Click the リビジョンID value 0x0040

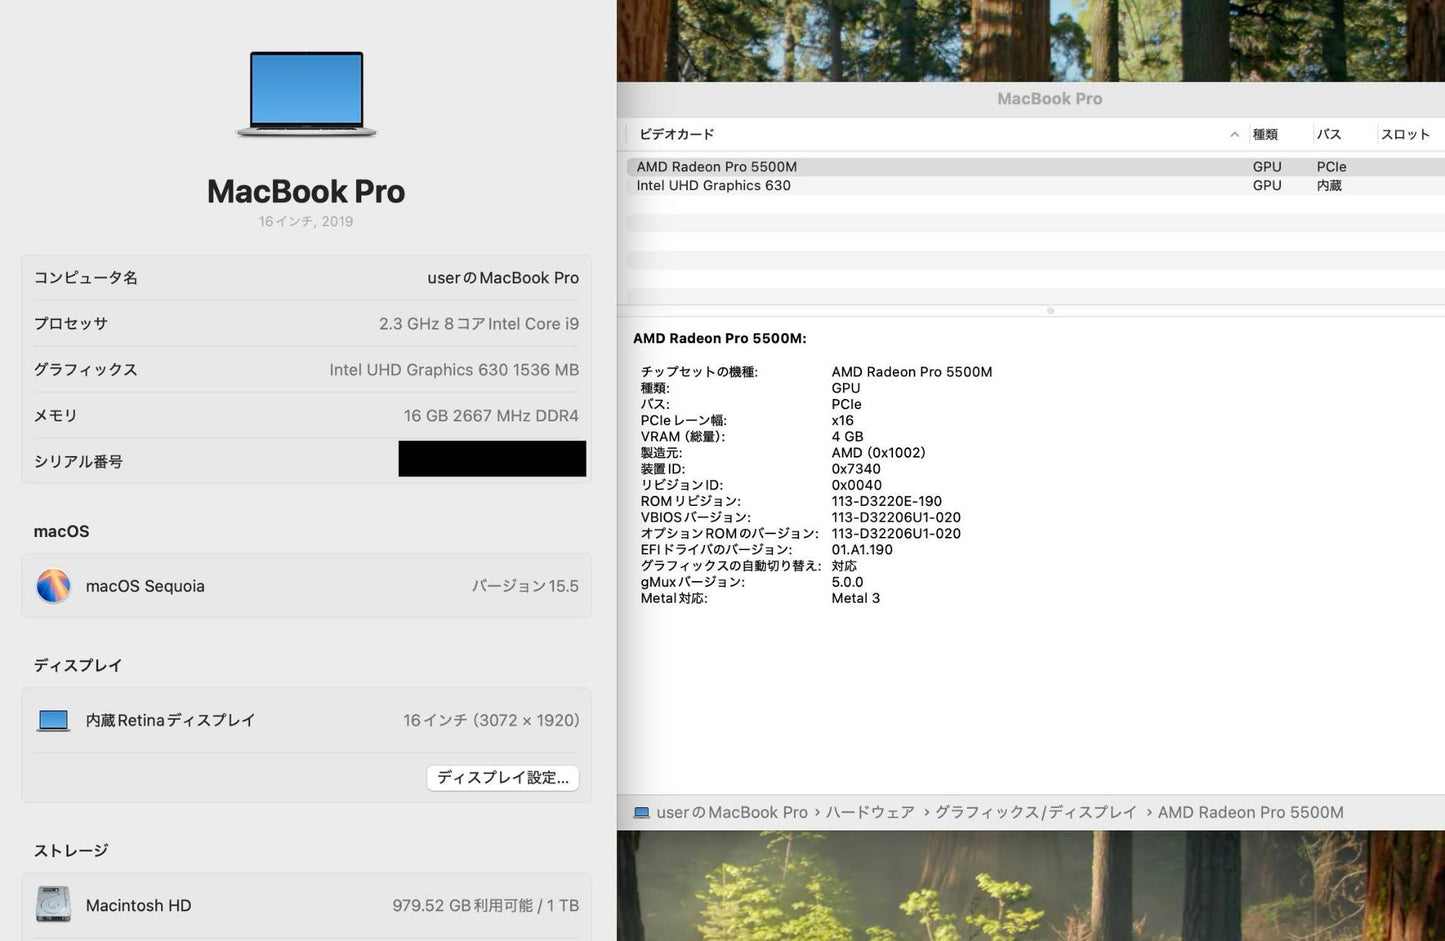[856, 485]
